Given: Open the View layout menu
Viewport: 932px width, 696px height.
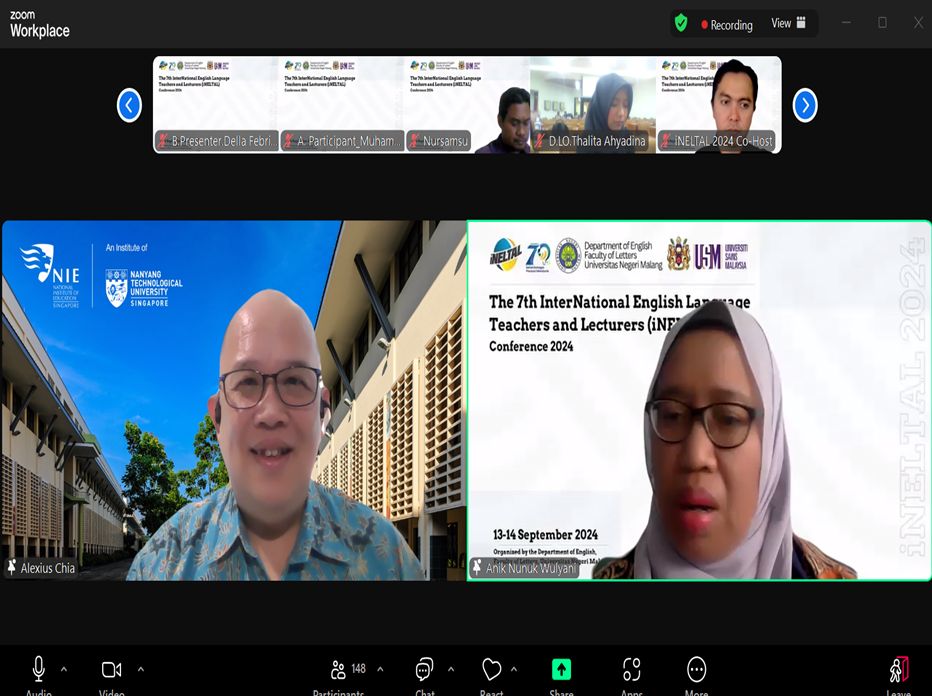Looking at the screenshot, I should coord(788,23).
